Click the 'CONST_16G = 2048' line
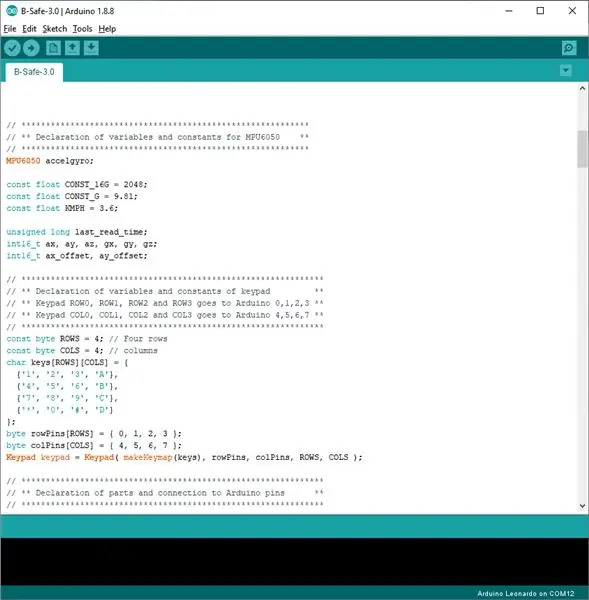 77,184
